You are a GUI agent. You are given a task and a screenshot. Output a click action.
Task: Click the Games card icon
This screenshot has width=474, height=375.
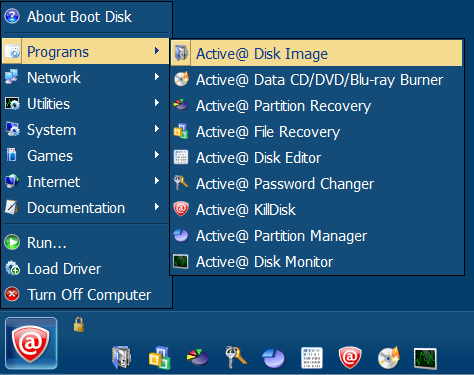tap(12, 155)
